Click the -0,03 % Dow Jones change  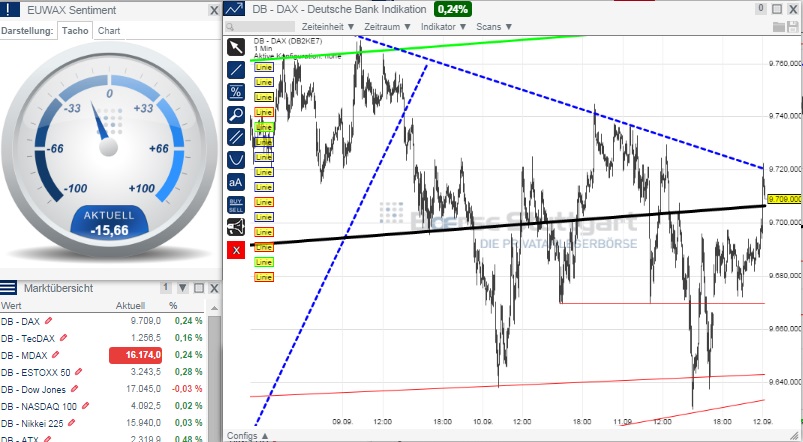[187, 389]
